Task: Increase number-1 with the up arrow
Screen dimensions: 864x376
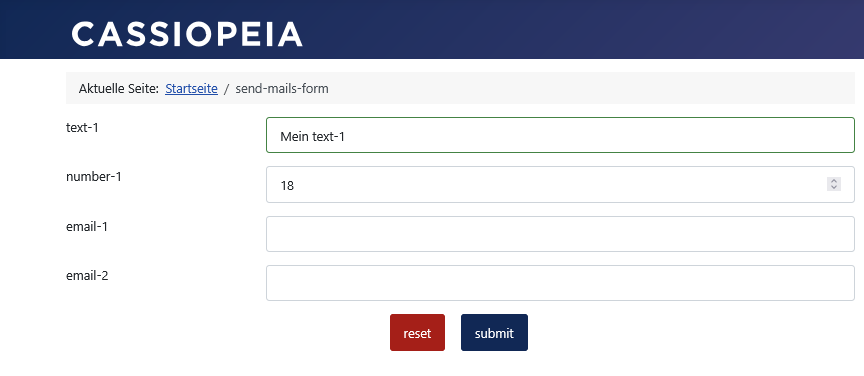Action: pyautogui.click(x=834, y=181)
